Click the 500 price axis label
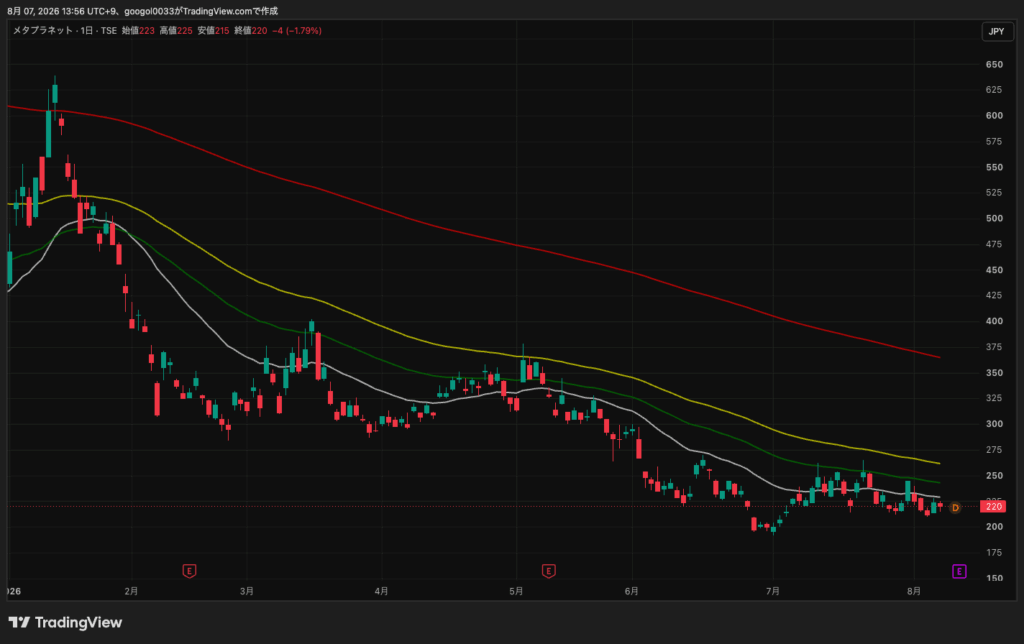This screenshot has width=1024, height=644. (994, 218)
